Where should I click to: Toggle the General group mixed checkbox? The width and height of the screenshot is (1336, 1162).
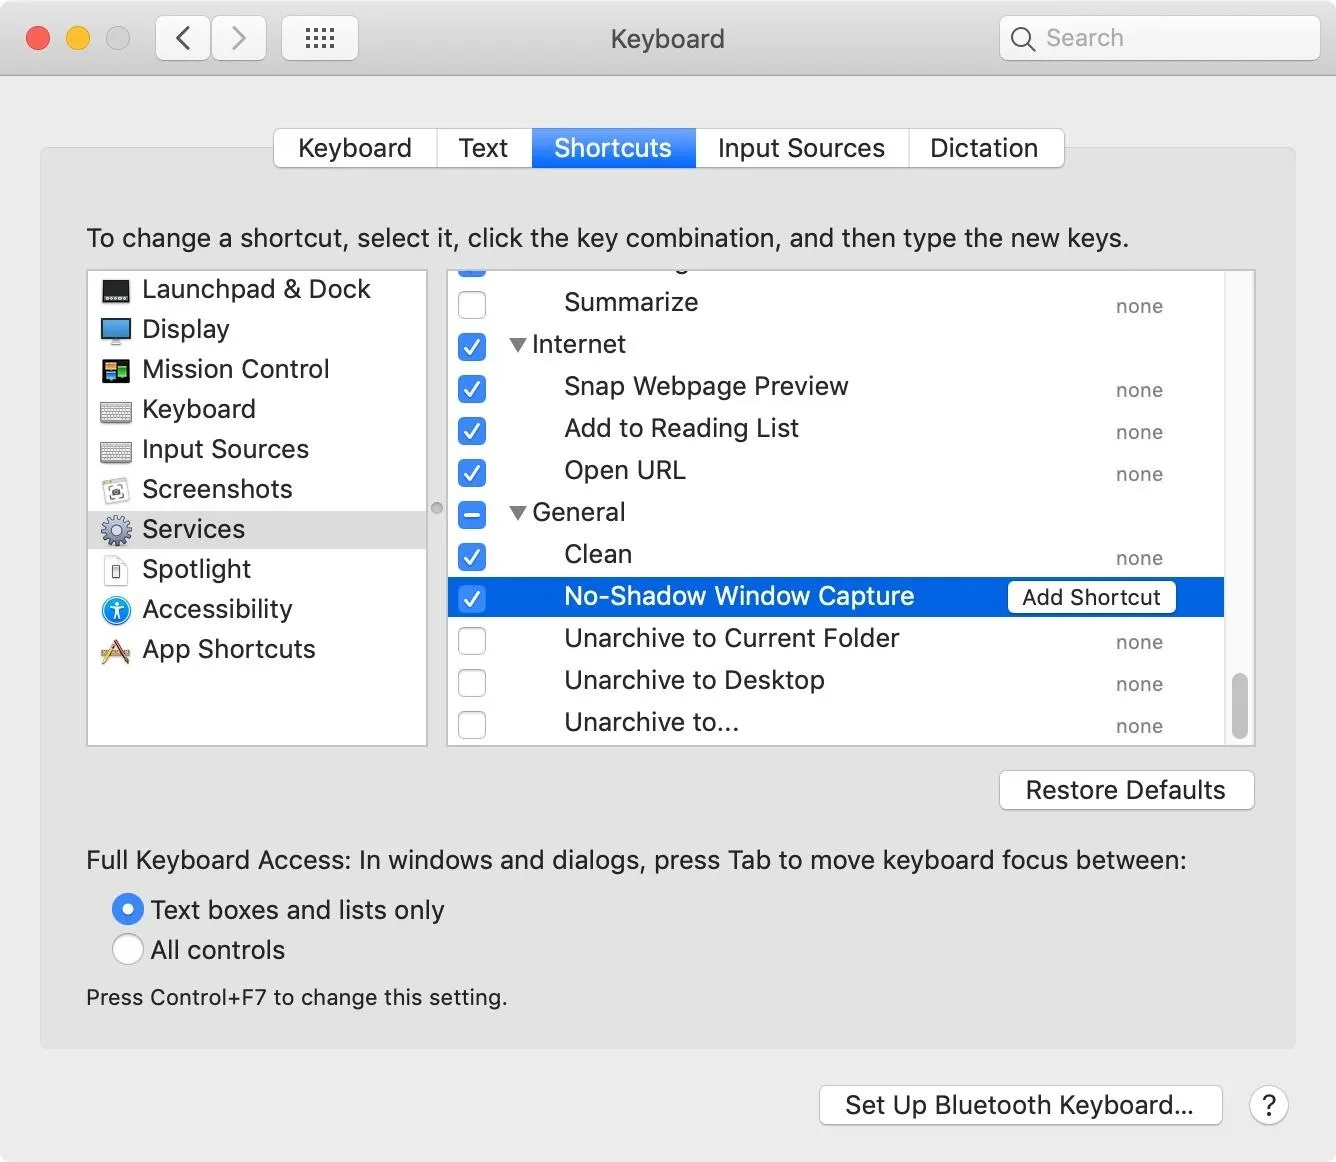472,514
